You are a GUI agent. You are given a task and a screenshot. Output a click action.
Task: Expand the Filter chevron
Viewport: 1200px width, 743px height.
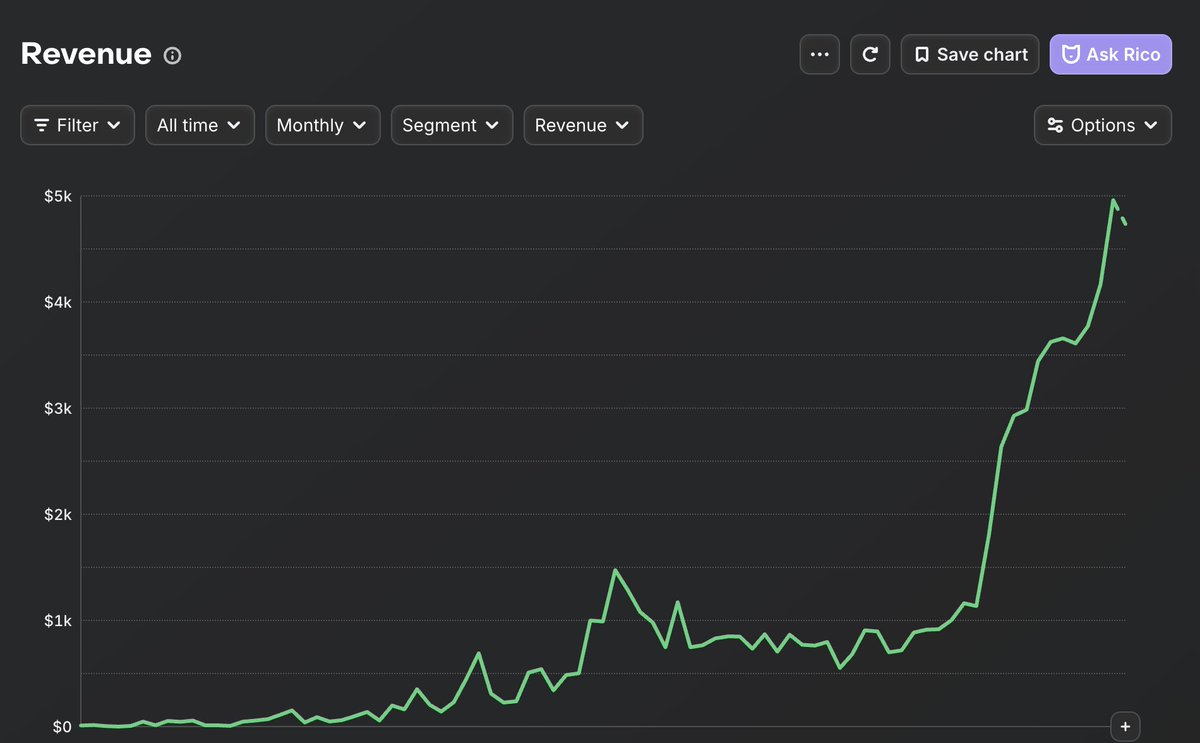(x=114, y=125)
